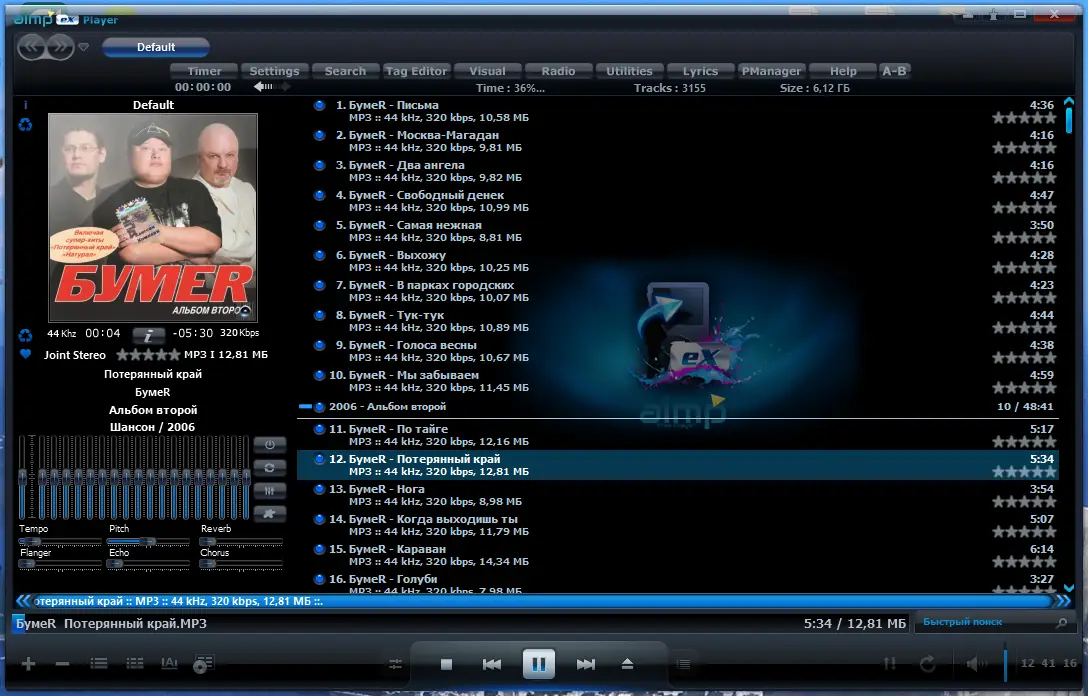Screen dimensions: 1088x696
Task: Open the Radio menu
Action: [x=558, y=71]
